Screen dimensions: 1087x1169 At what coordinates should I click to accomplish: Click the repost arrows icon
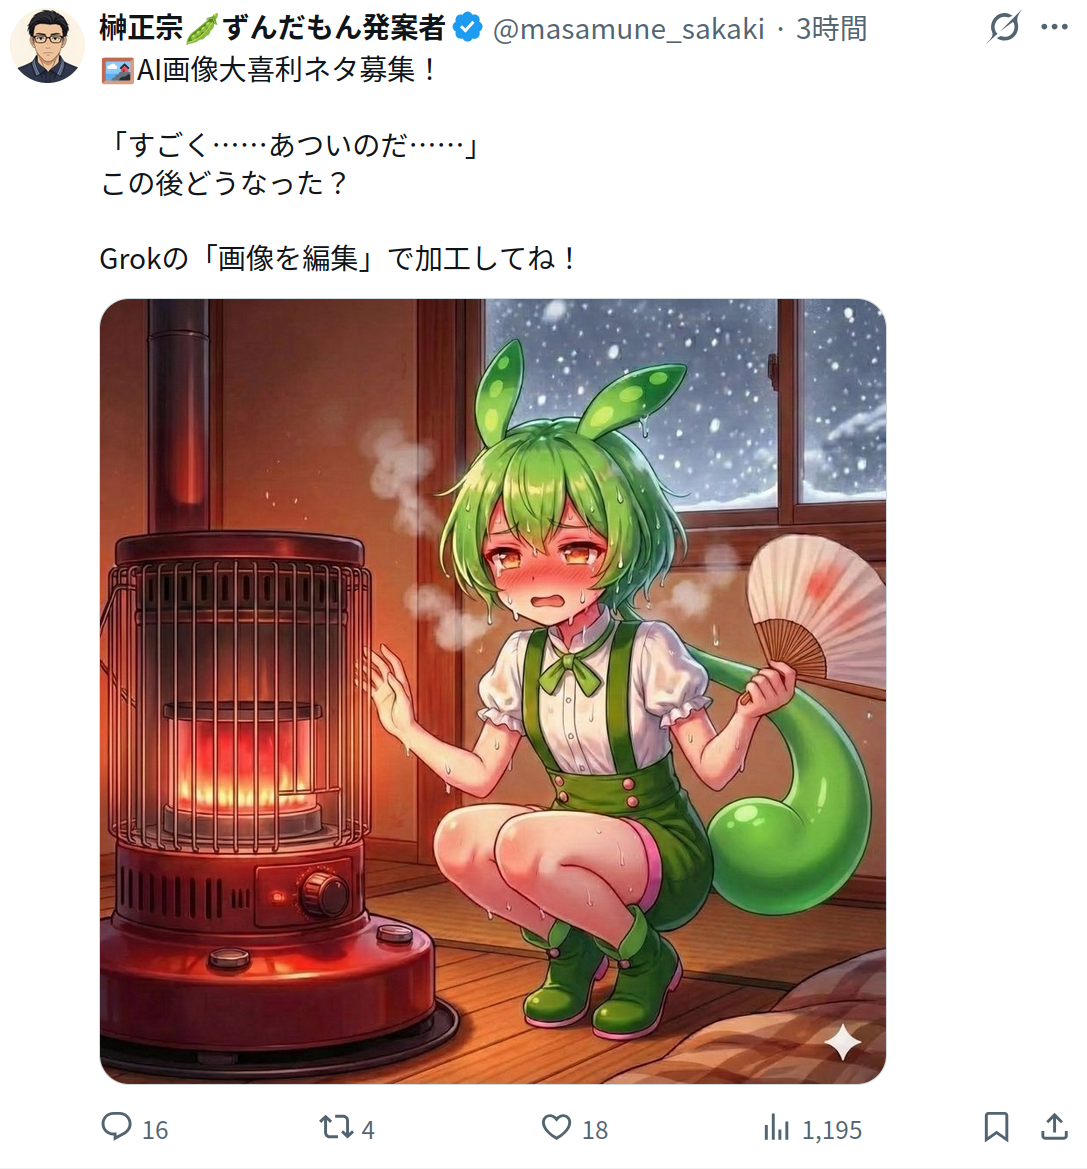[336, 1127]
